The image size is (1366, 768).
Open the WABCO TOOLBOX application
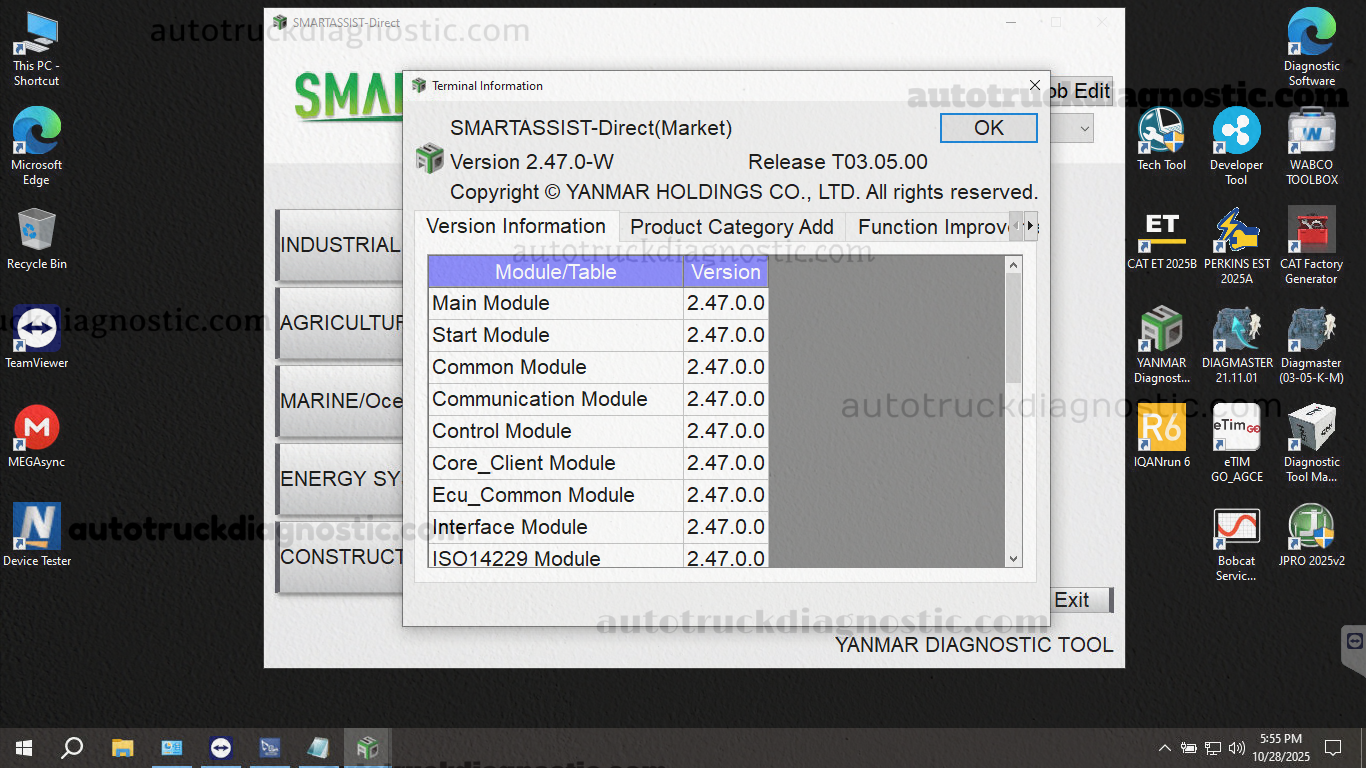[x=1311, y=130]
